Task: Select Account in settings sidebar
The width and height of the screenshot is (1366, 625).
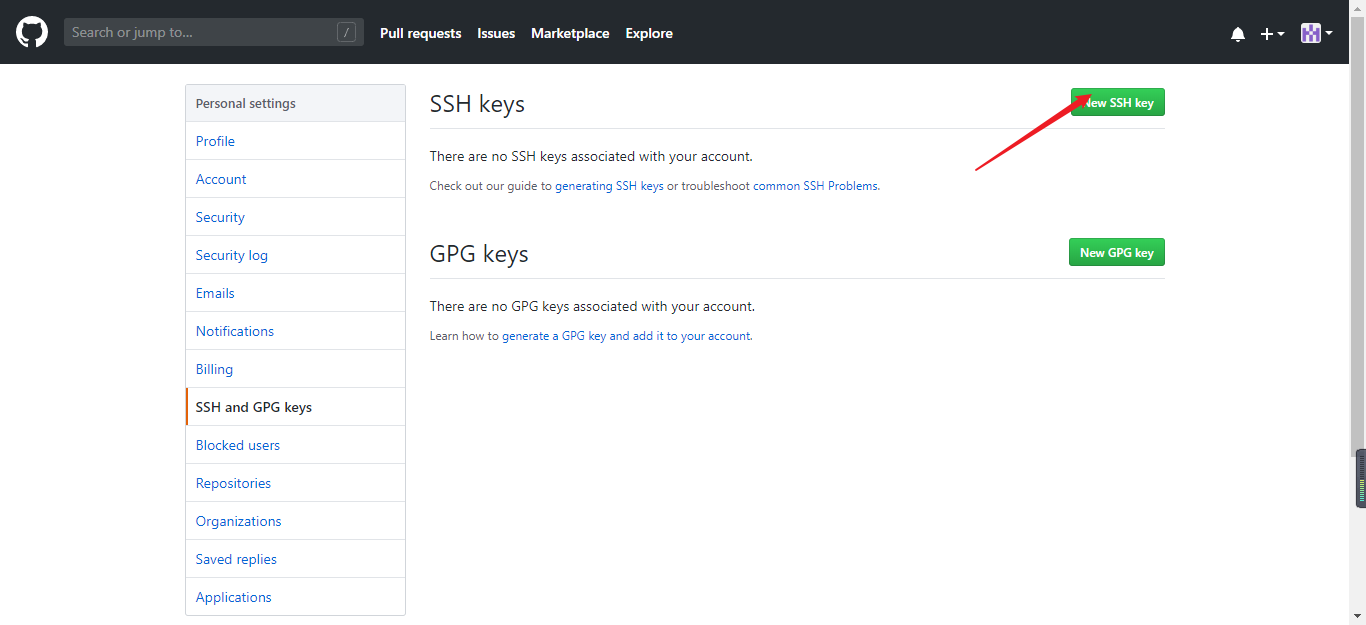Action: coord(296,179)
